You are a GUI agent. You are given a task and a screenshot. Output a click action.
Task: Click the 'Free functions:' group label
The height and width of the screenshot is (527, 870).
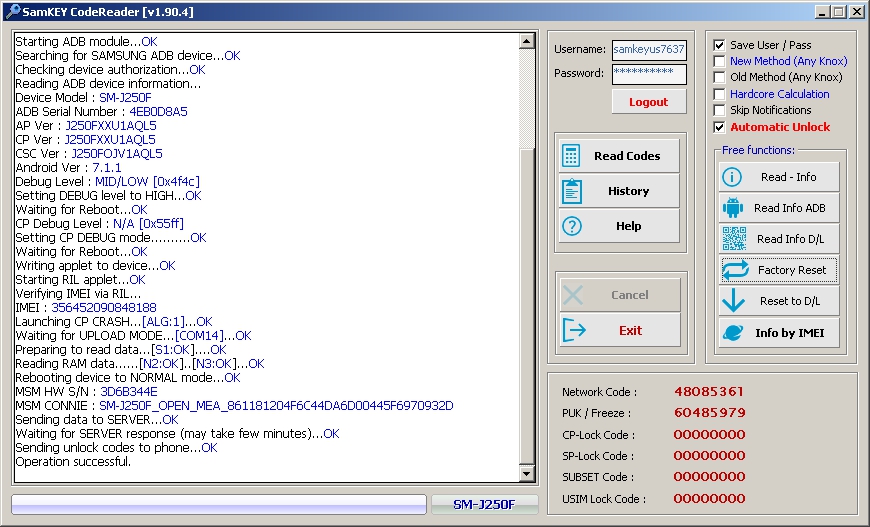tap(758, 150)
